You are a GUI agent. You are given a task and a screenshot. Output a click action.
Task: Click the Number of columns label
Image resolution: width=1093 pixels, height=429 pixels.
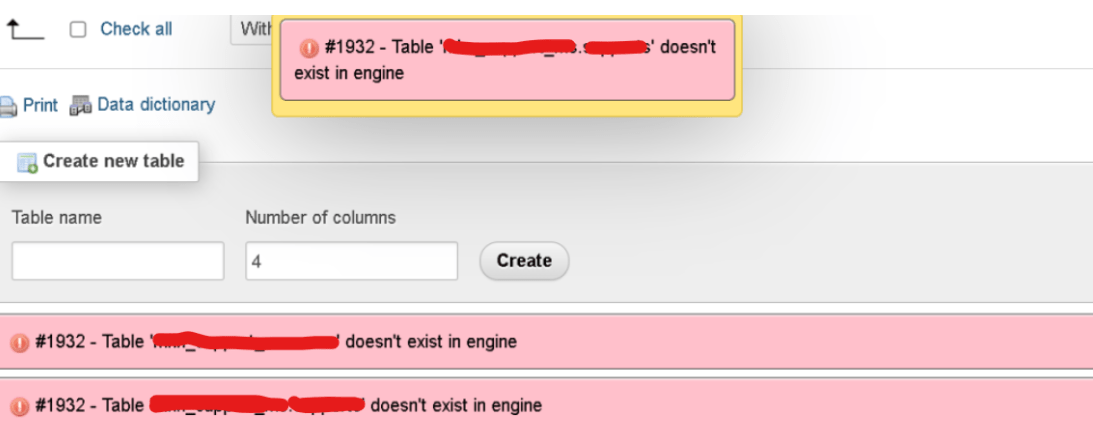pyautogui.click(x=321, y=218)
